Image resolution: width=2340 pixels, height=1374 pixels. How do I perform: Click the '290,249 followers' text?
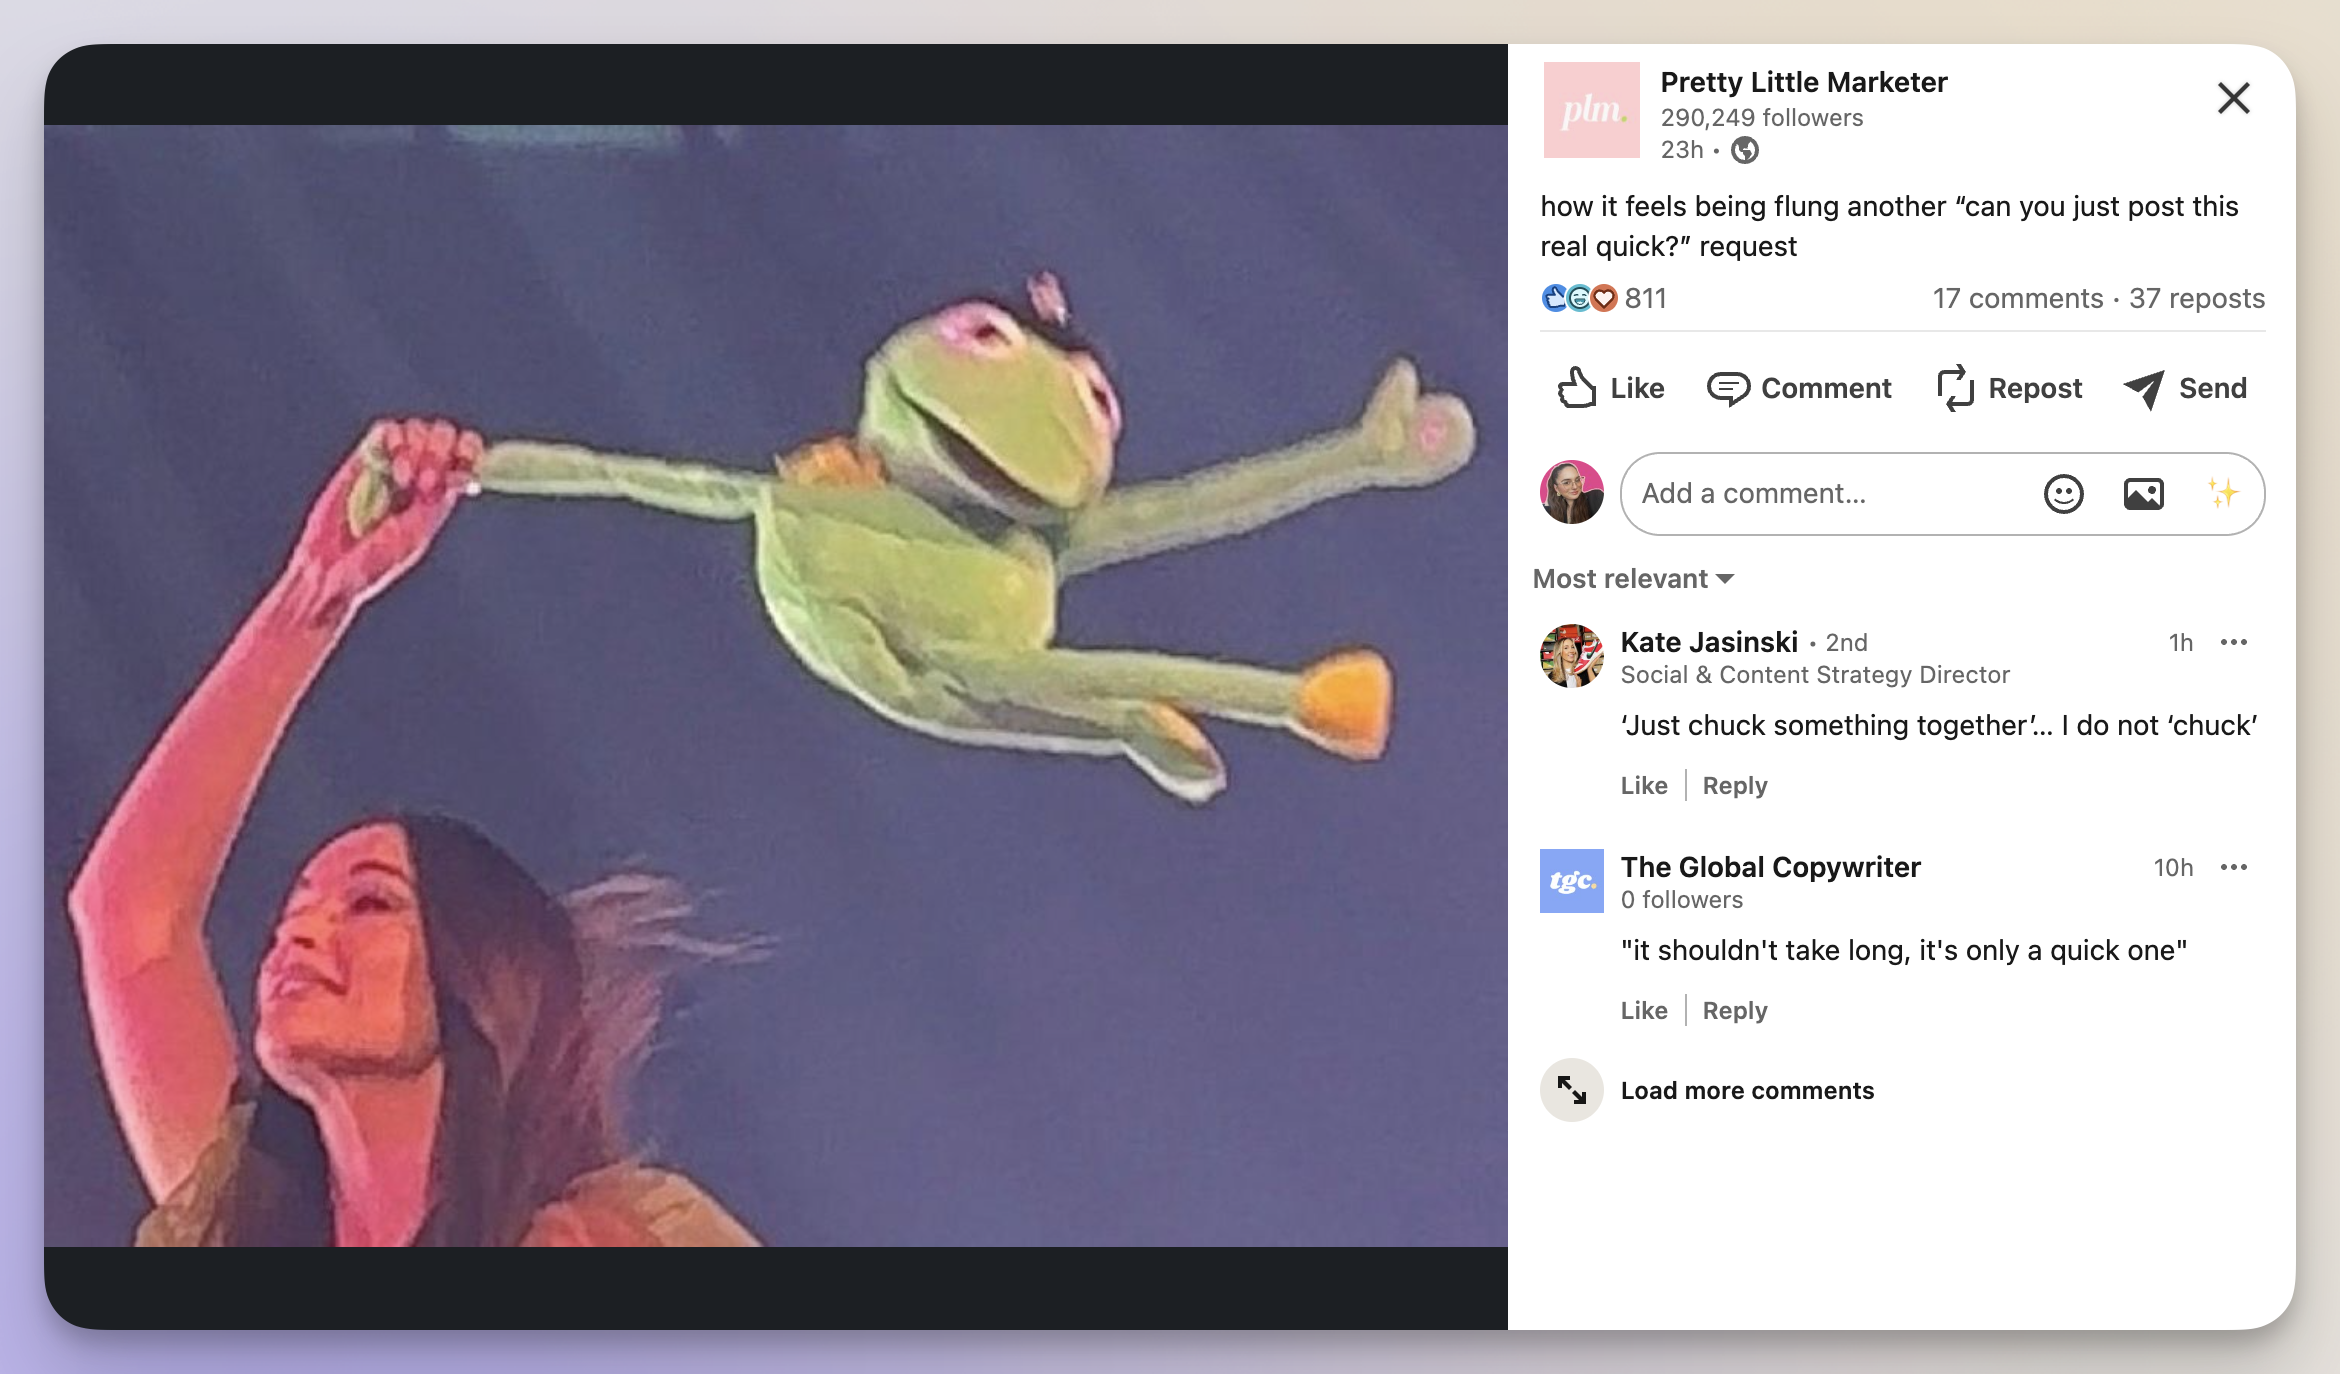[1761, 118]
